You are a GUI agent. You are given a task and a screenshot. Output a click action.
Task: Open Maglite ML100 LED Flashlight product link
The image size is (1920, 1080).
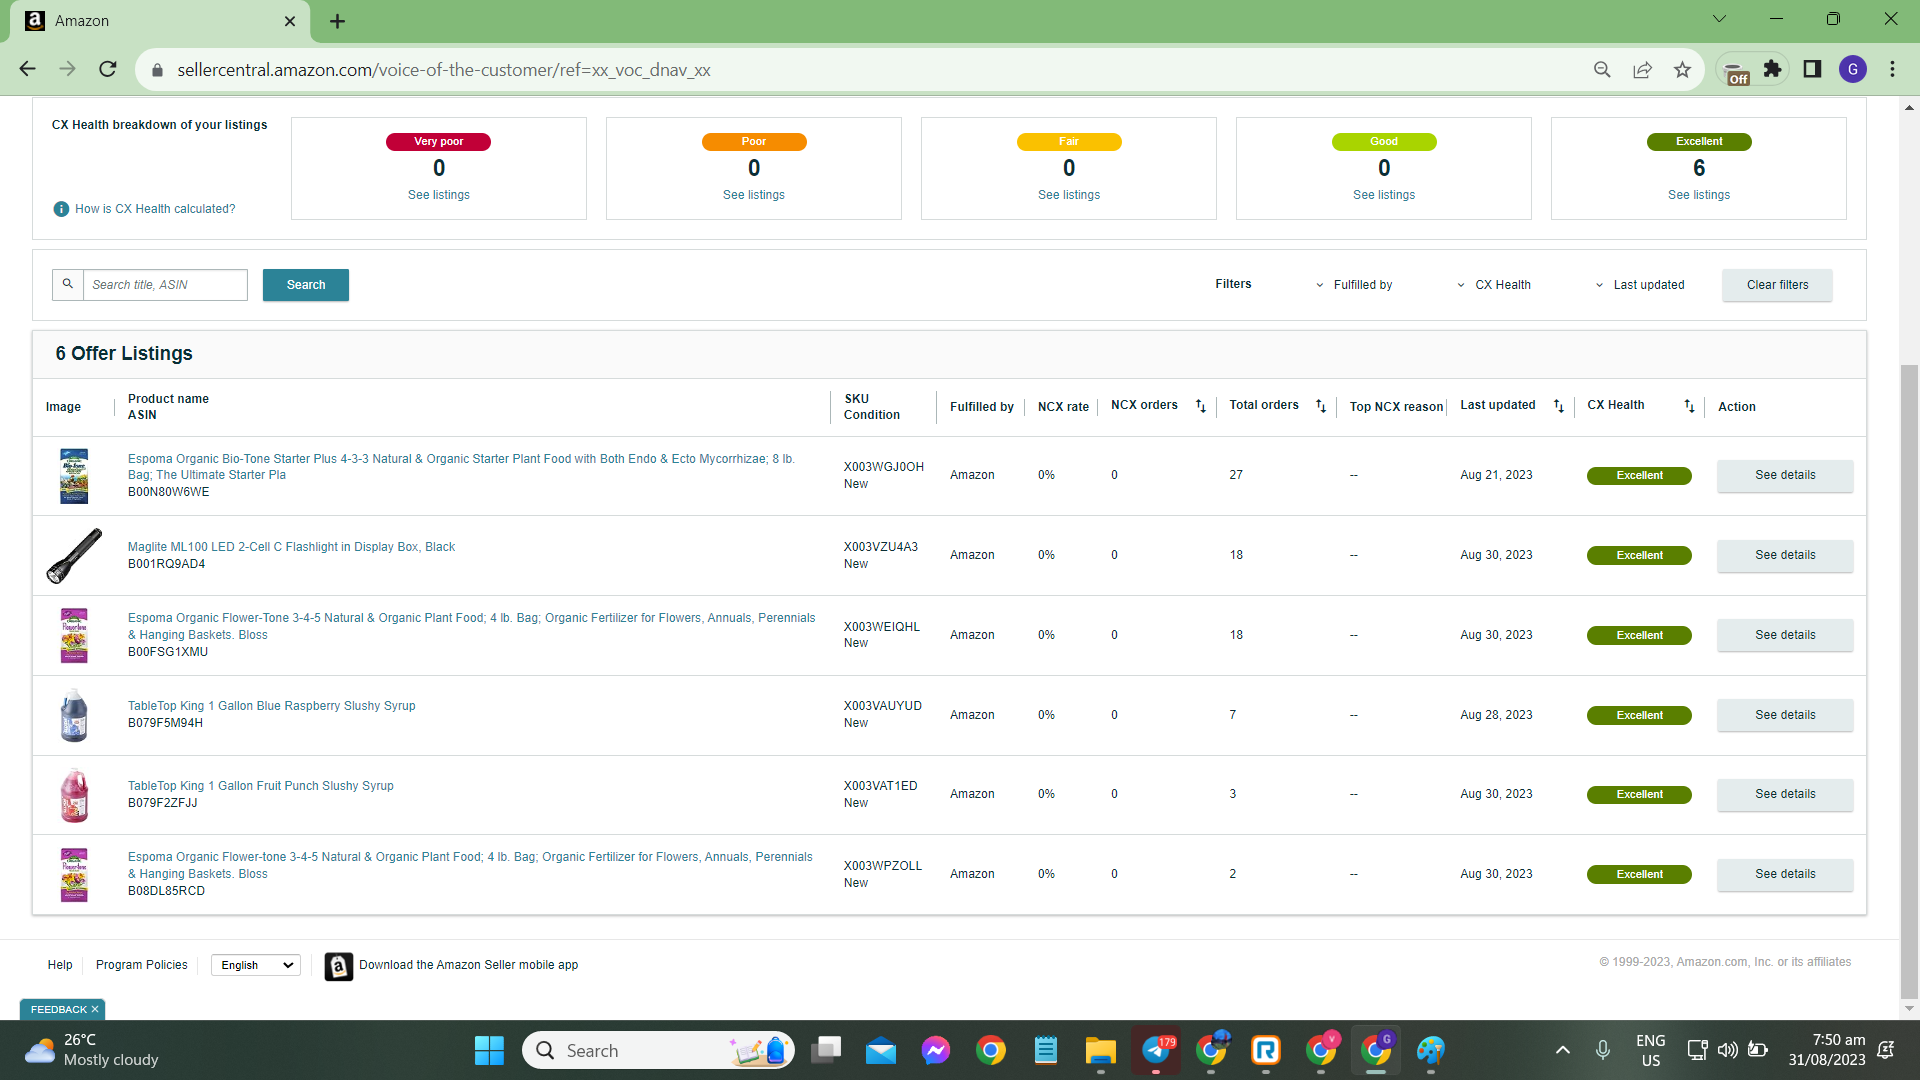(291, 547)
